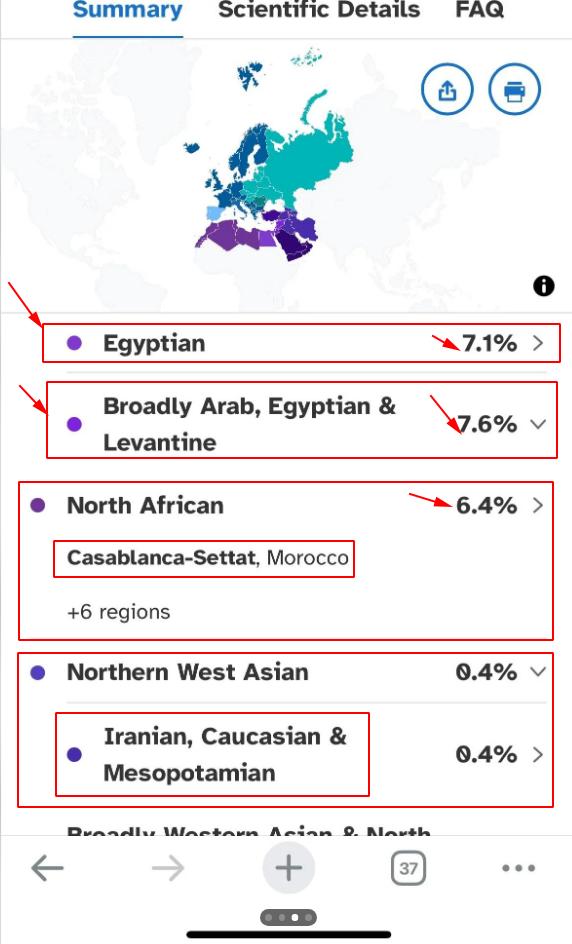Screen dimensions: 572x944
Task: Collapse Broadly Arab, Egyptian & Levantine chevron
Action: tap(538, 424)
